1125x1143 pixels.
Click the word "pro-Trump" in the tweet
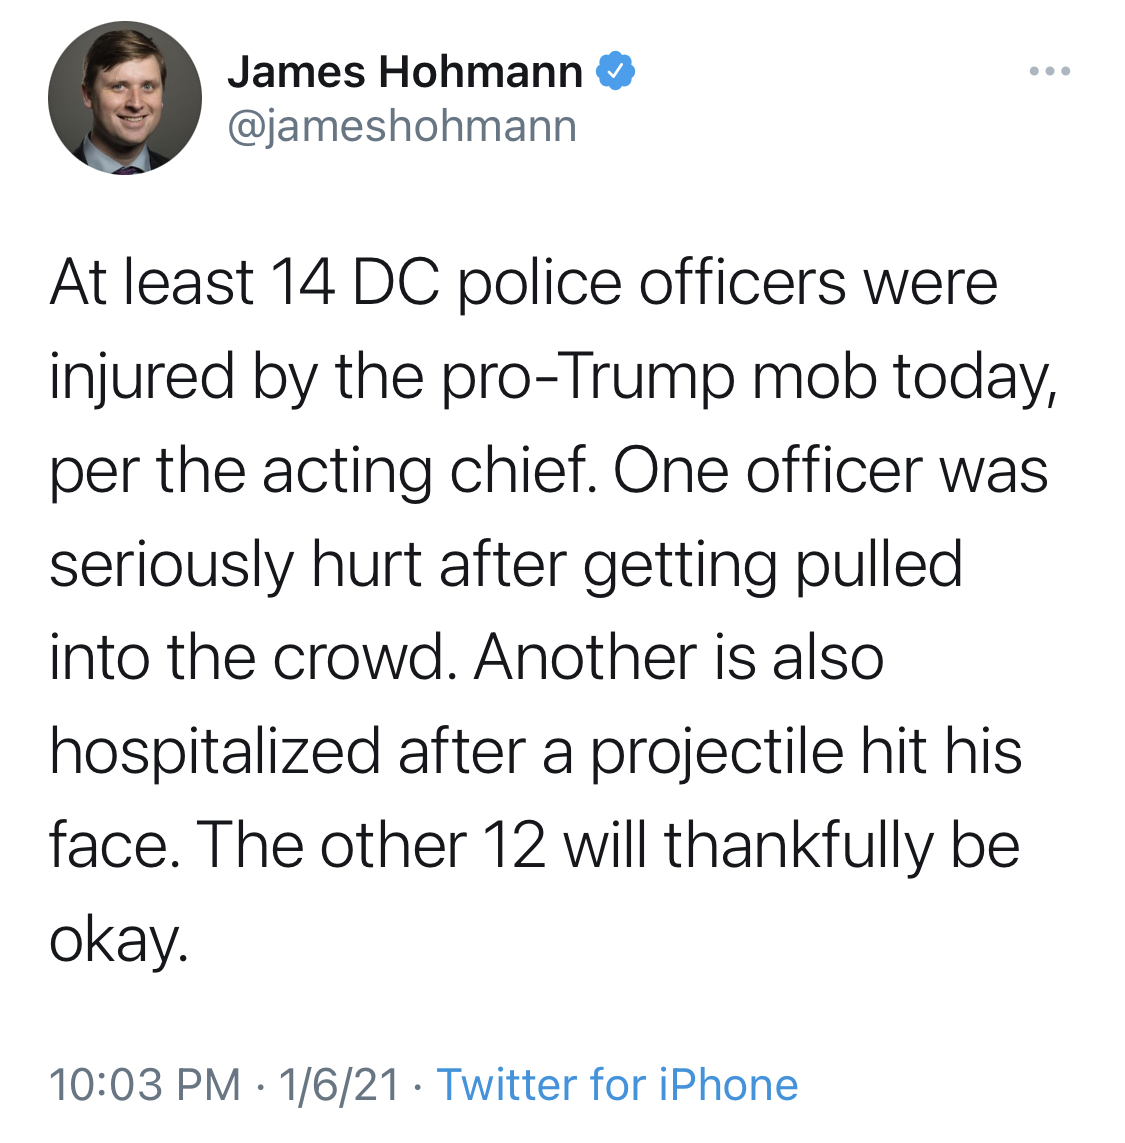[588, 377]
